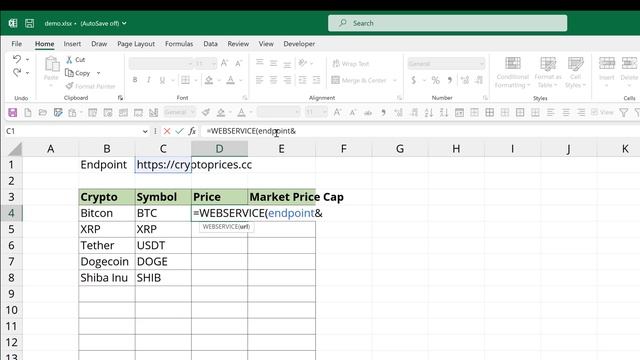Open Insert Function fx dialog
640x360 pixels.
coord(192,131)
